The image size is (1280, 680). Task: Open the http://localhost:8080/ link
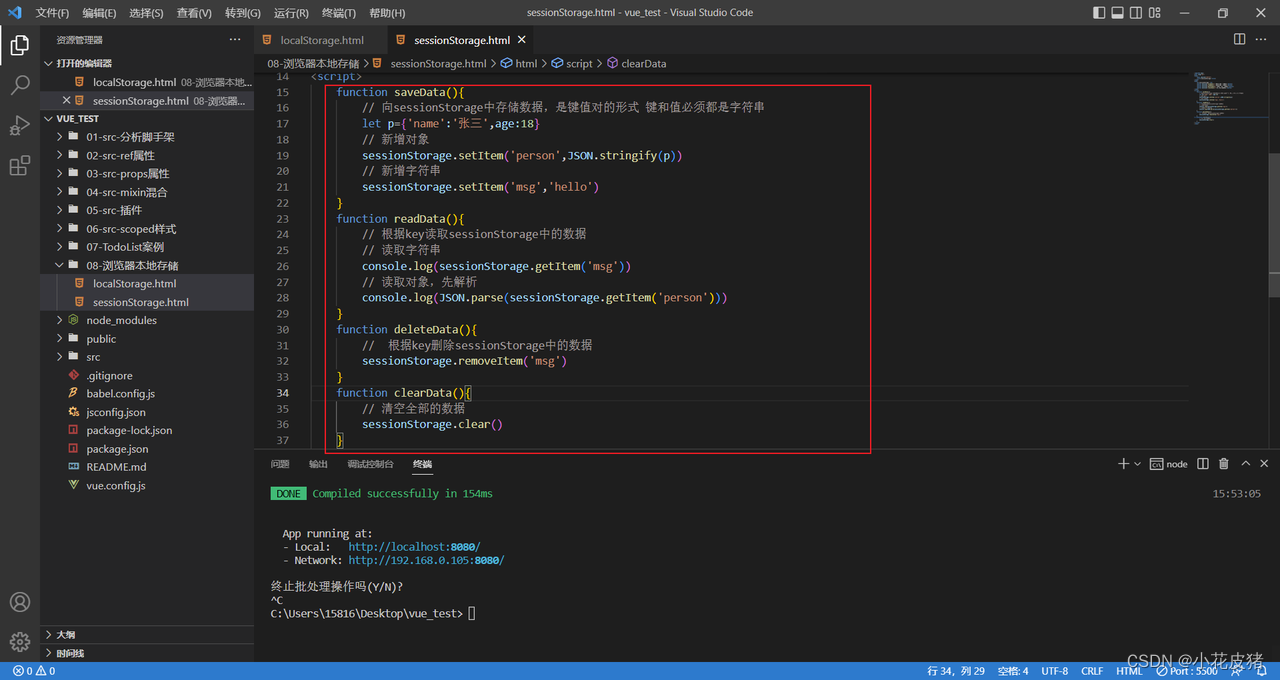coord(414,547)
